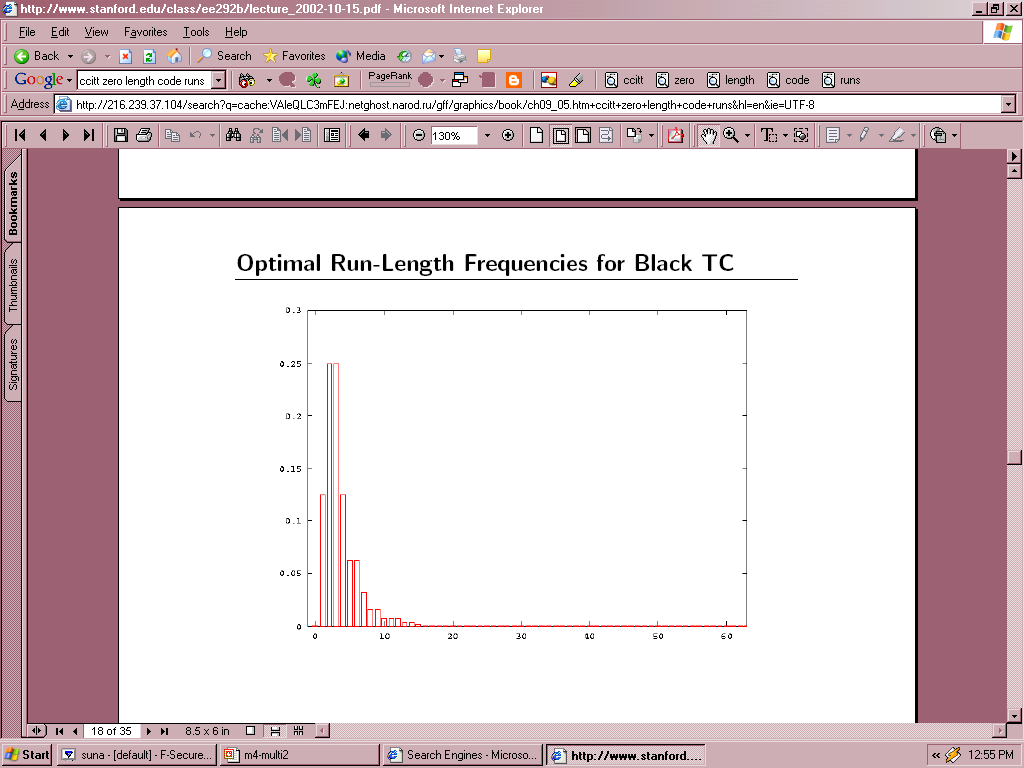This screenshot has width=1024, height=768.
Task: Click the Start button
Action: pos(26,755)
